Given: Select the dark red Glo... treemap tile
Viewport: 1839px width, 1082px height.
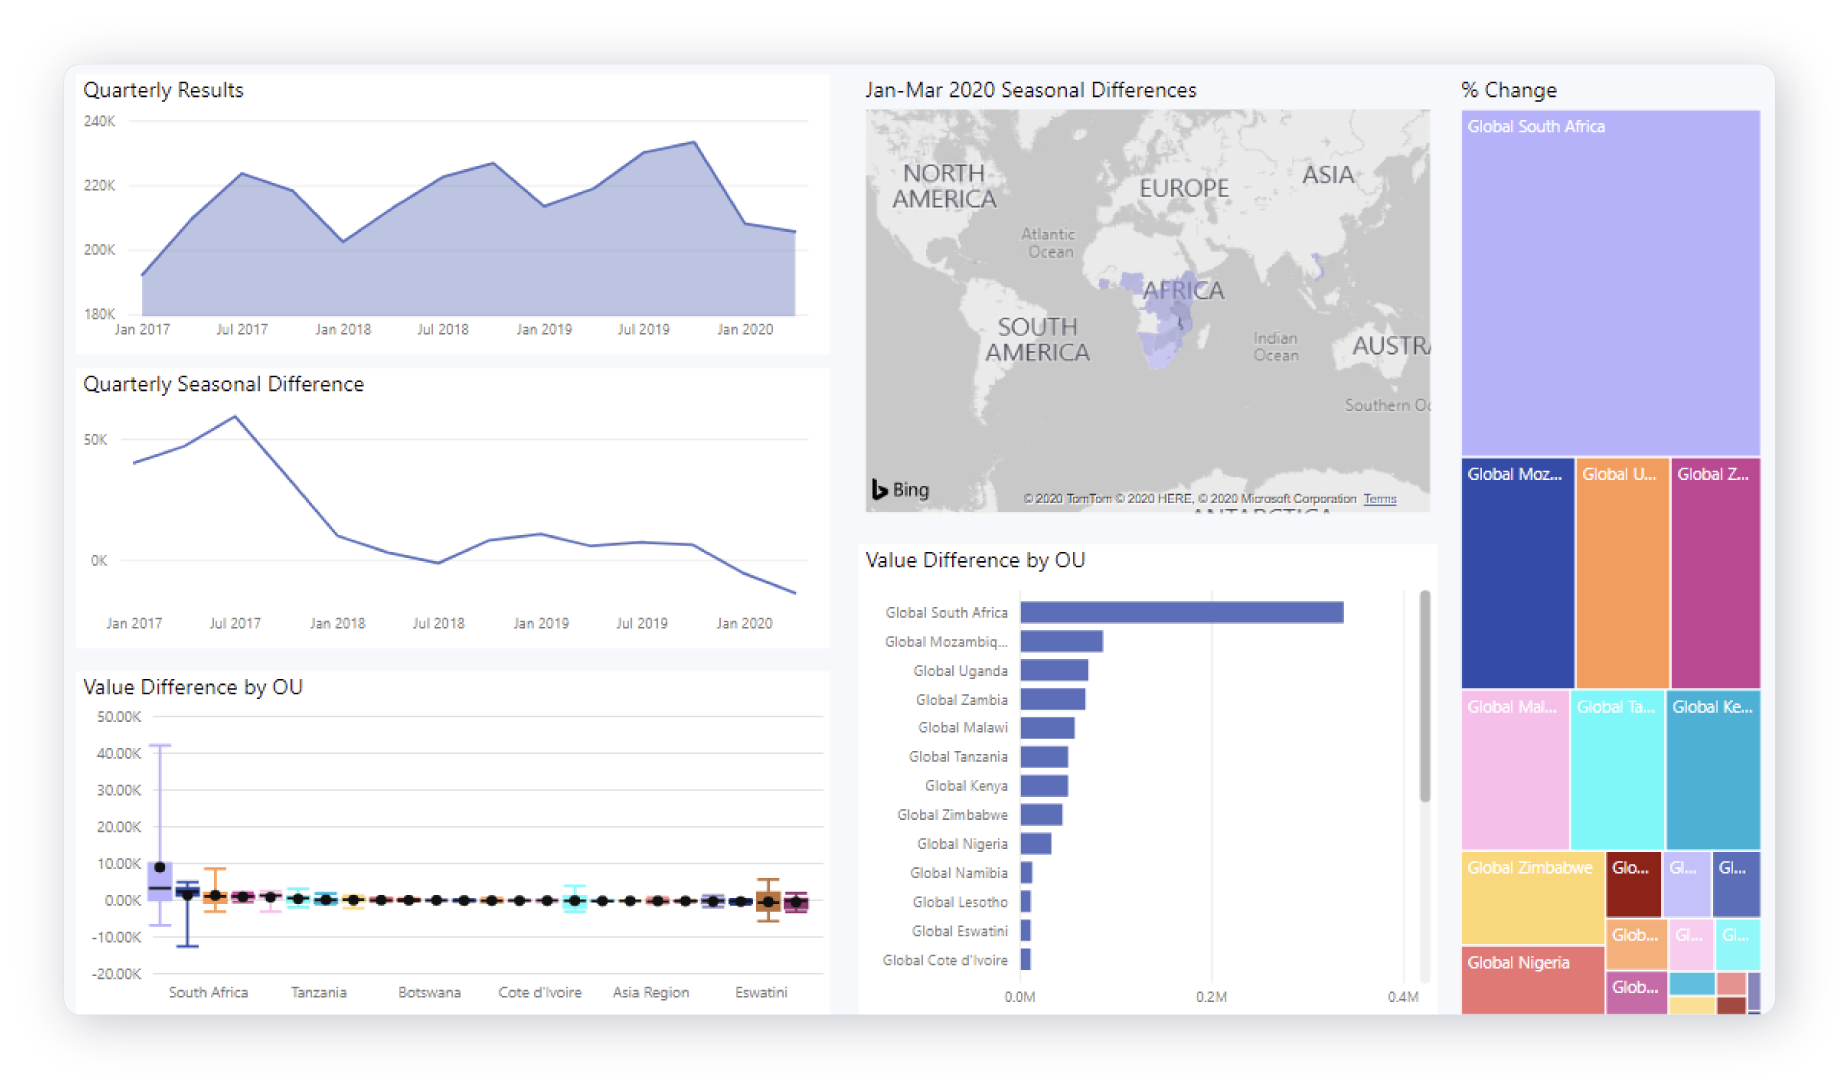Looking at the screenshot, I should click(x=1634, y=884).
